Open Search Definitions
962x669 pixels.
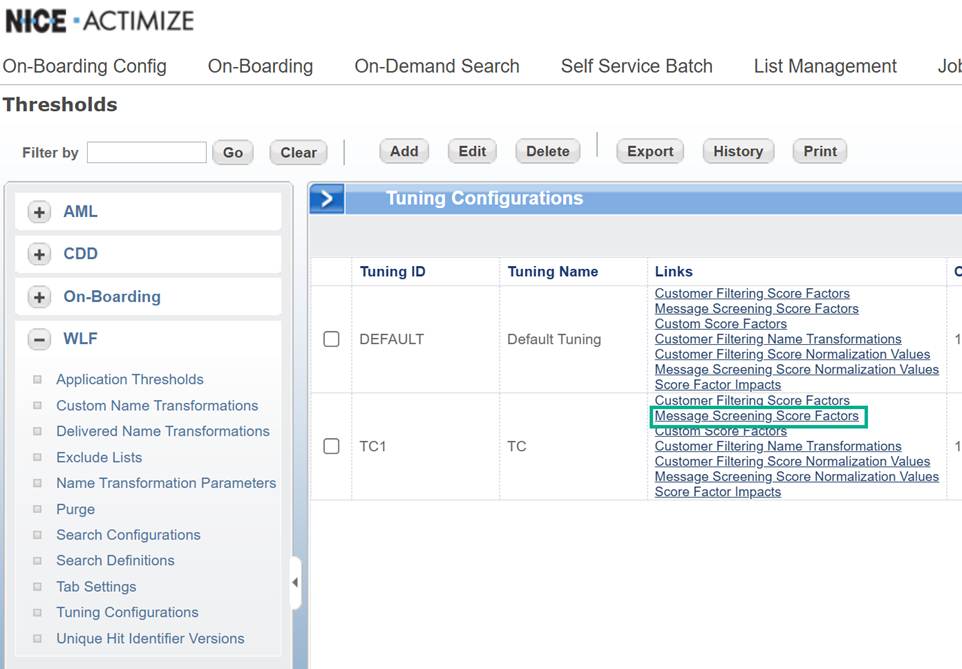point(115,560)
